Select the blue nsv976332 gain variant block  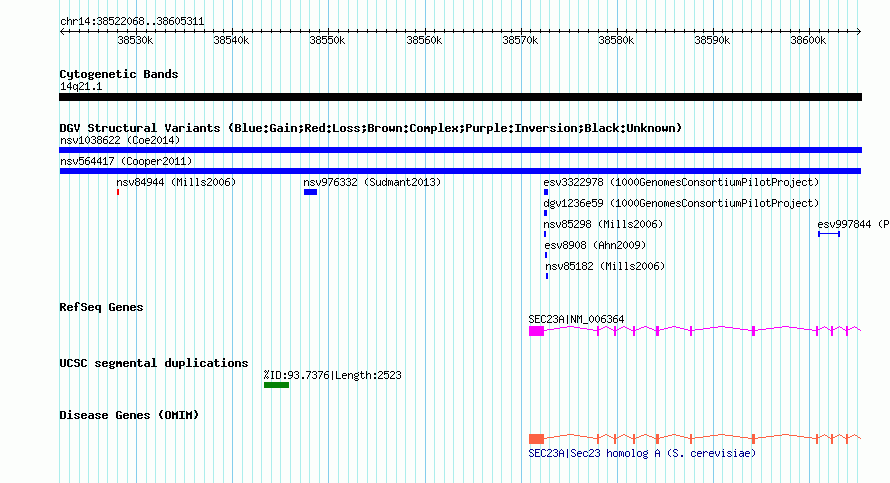[310, 192]
